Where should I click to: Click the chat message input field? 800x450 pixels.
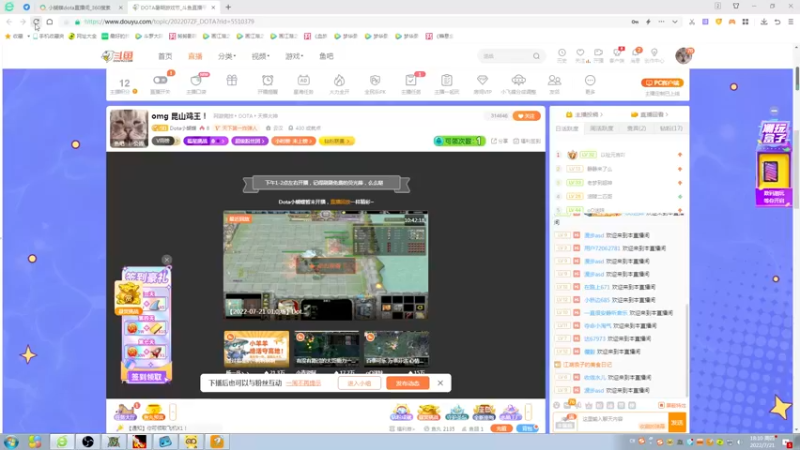click(x=622, y=422)
